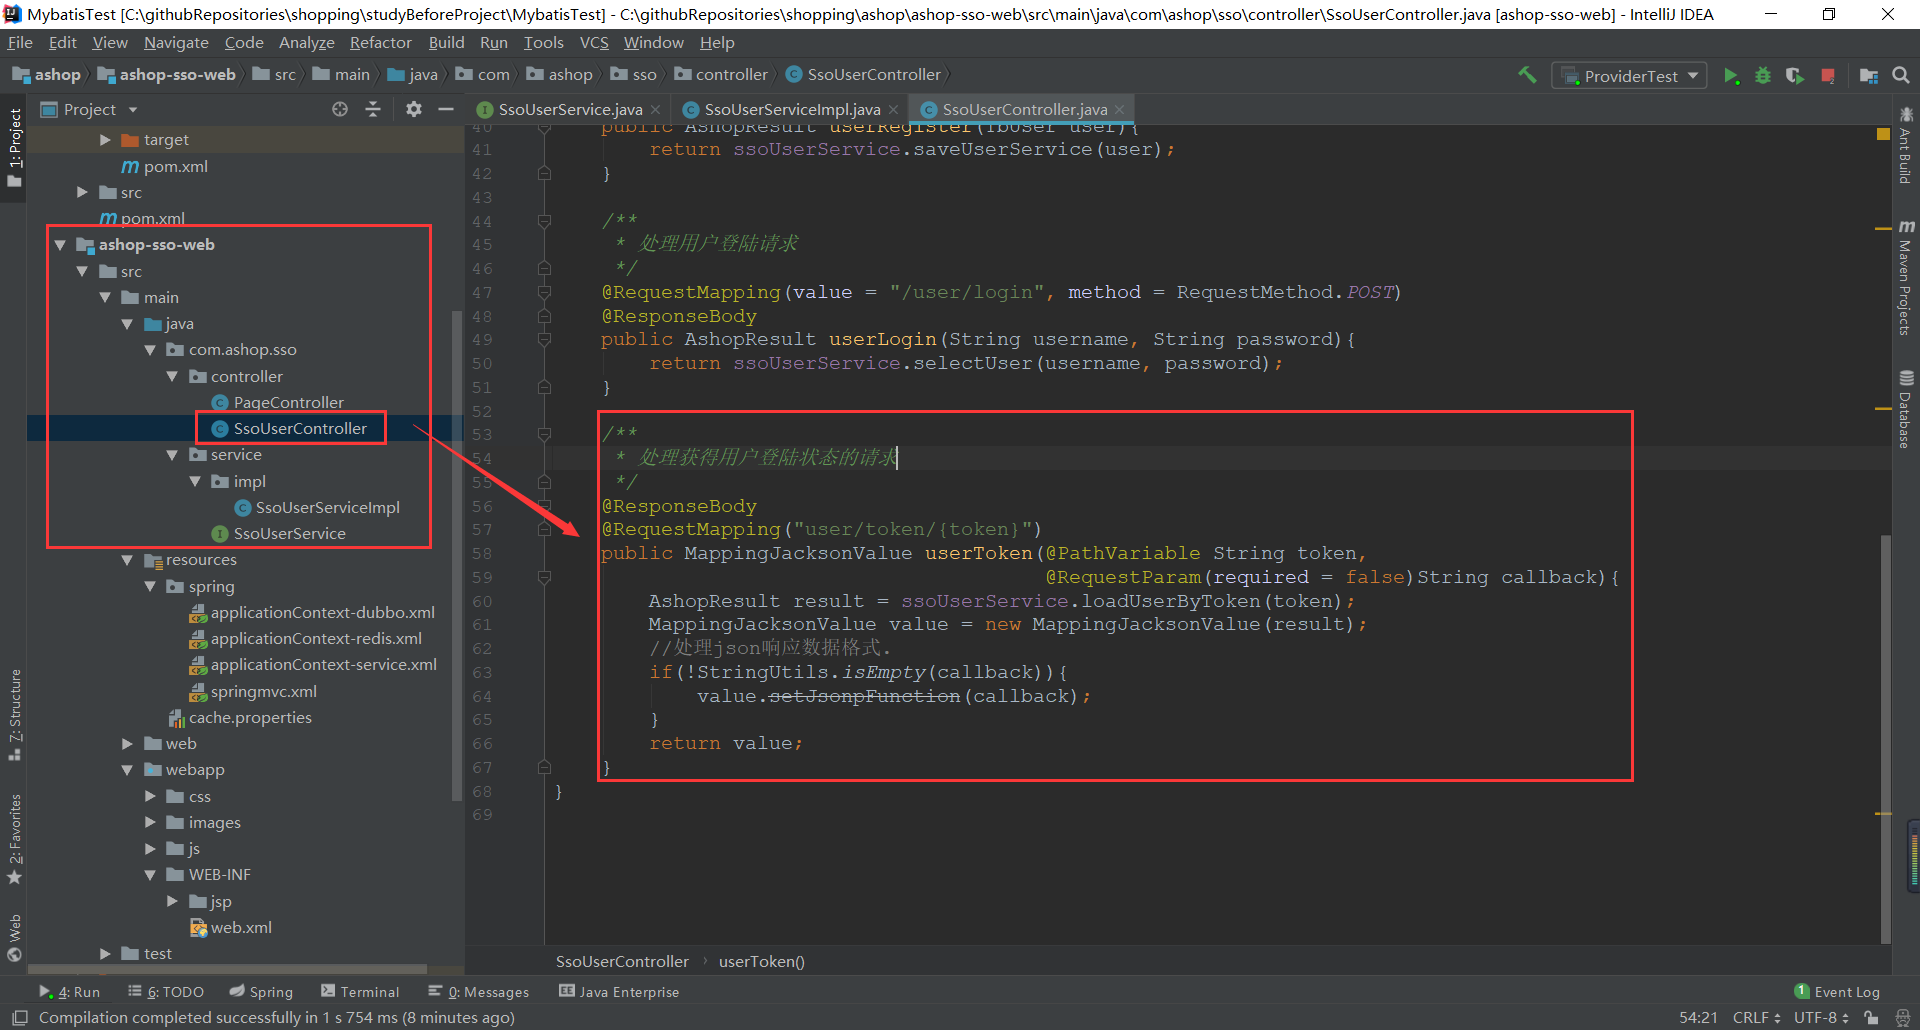The height and width of the screenshot is (1030, 1920).
Task: Change CRLF line separator in status bar
Action: point(1756,1018)
